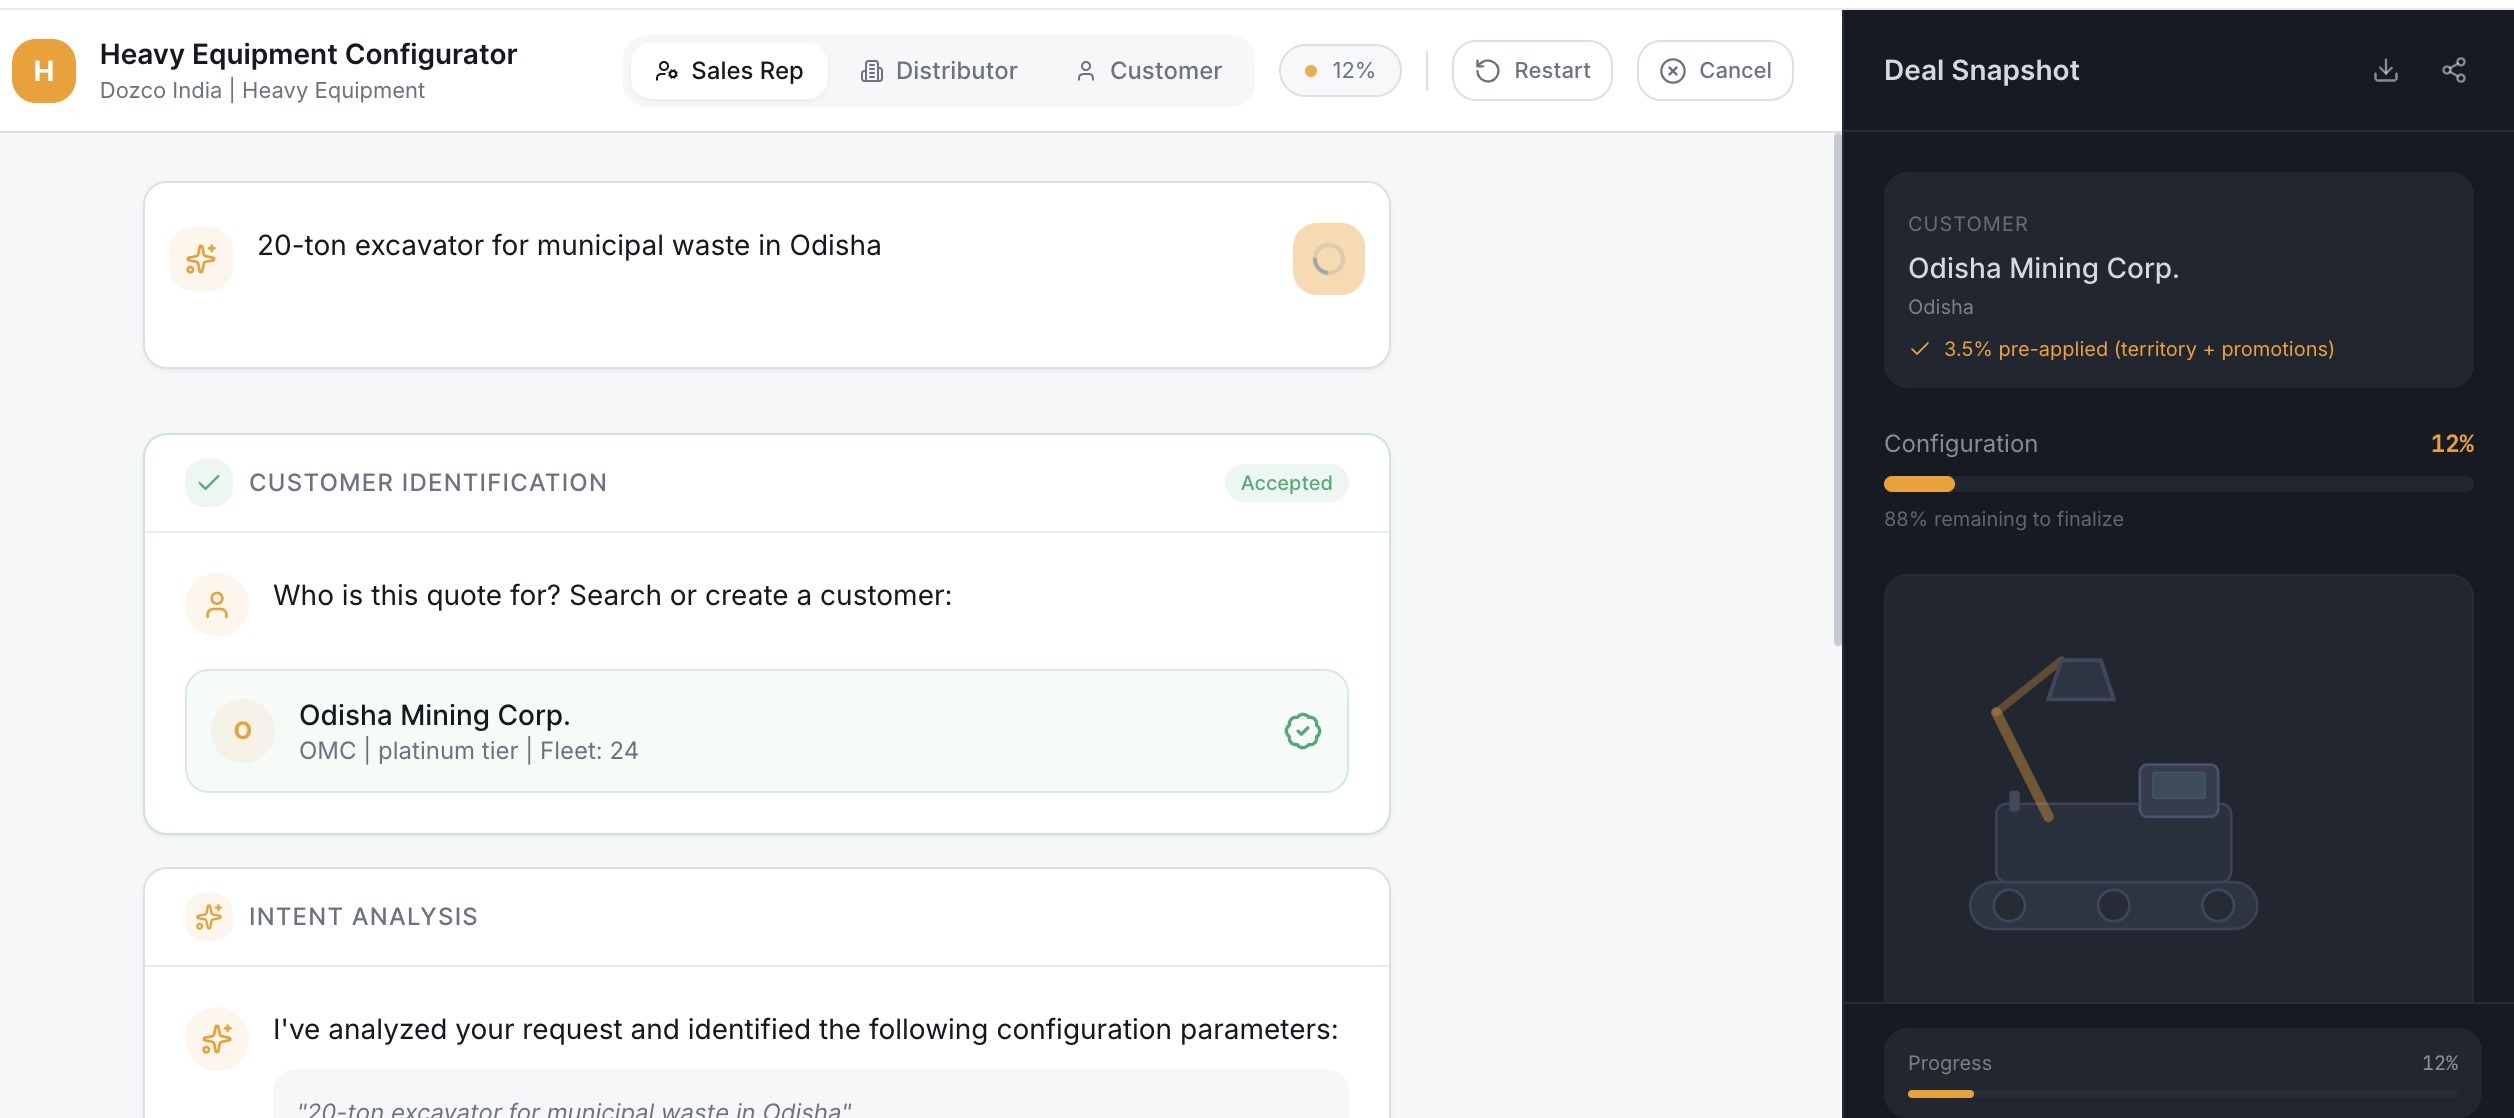Click the Restart button

pyautogui.click(x=1531, y=70)
